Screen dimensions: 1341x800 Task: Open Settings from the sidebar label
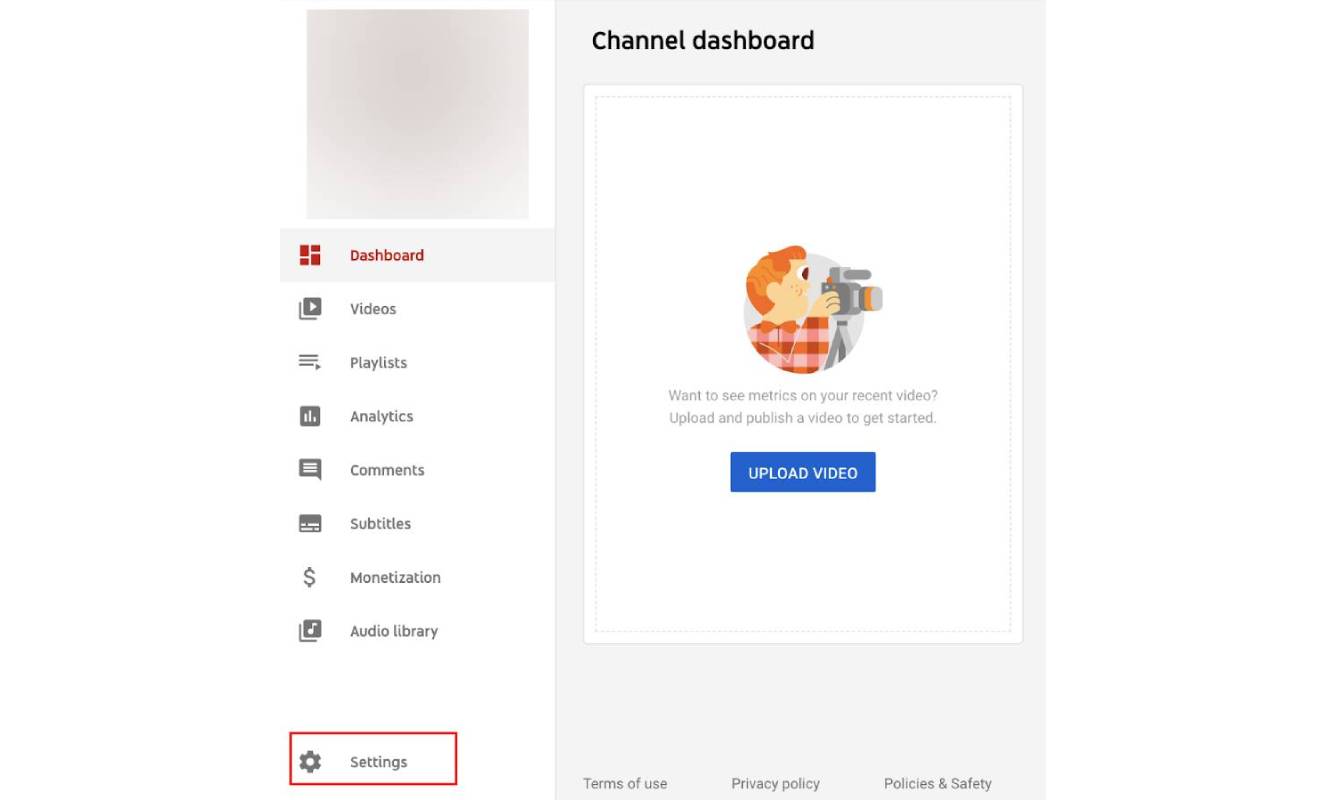[378, 762]
